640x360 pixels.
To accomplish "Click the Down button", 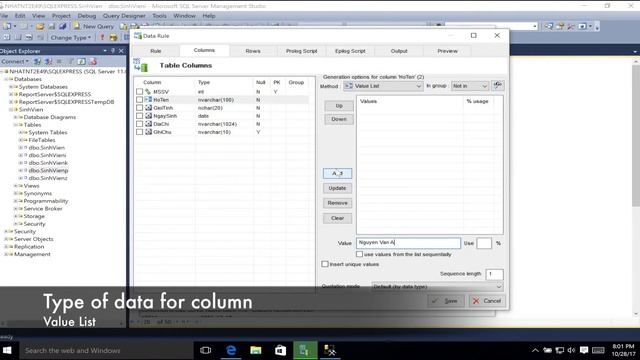I will pos(339,119).
